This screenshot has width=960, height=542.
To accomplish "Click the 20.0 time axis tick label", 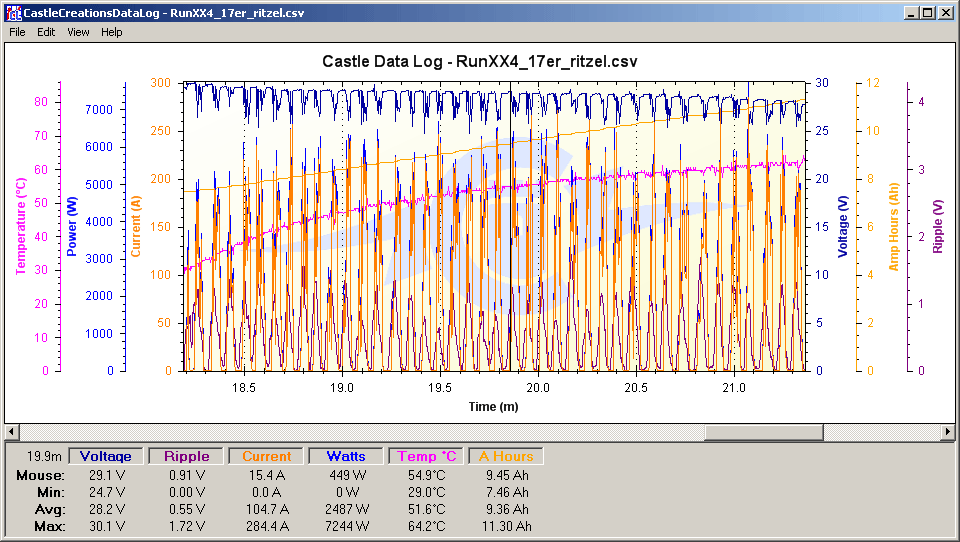I will point(538,388).
